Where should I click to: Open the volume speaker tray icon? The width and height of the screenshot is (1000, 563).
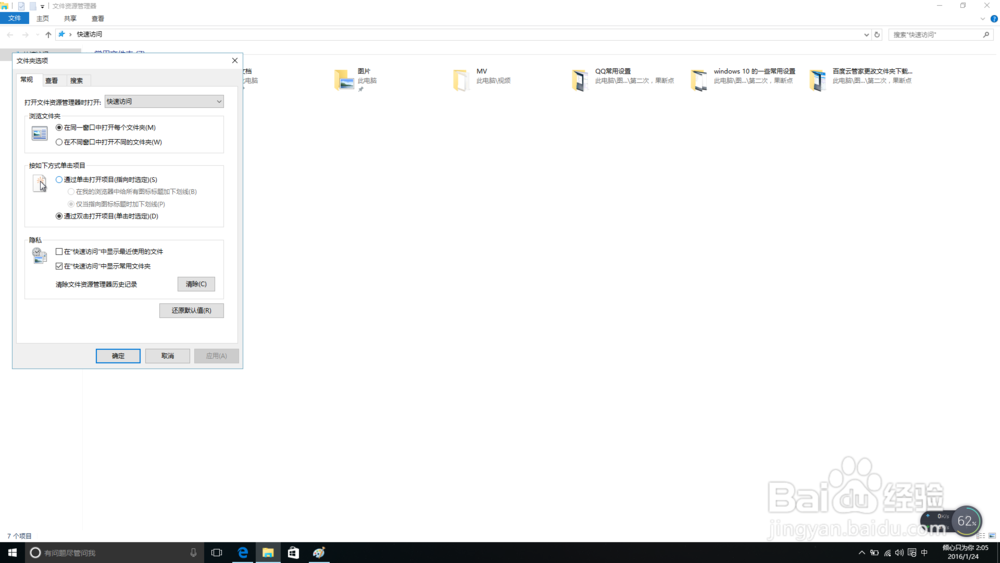click(x=899, y=553)
